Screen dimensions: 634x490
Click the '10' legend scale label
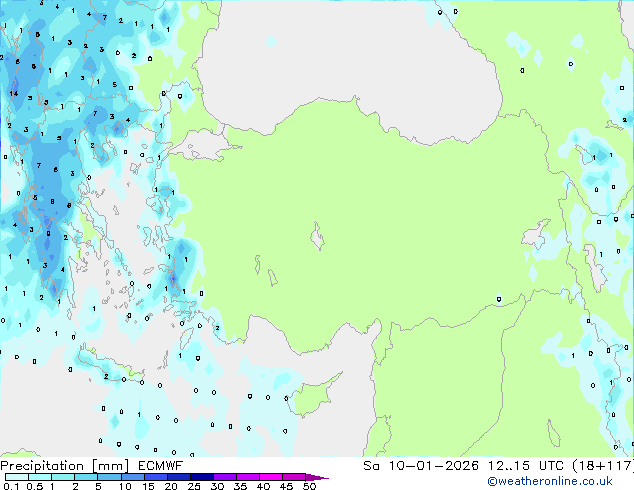[x=125, y=486]
